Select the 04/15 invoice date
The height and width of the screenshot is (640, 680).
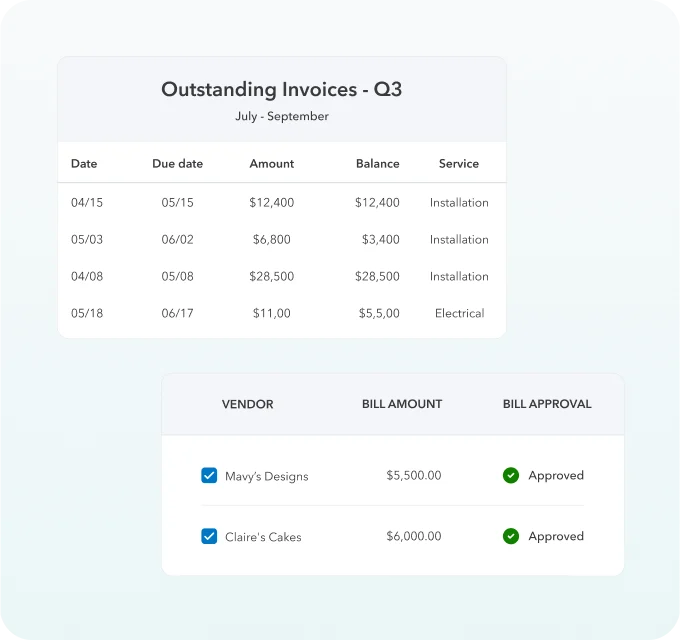pyautogui.click(x=87, y=202)
